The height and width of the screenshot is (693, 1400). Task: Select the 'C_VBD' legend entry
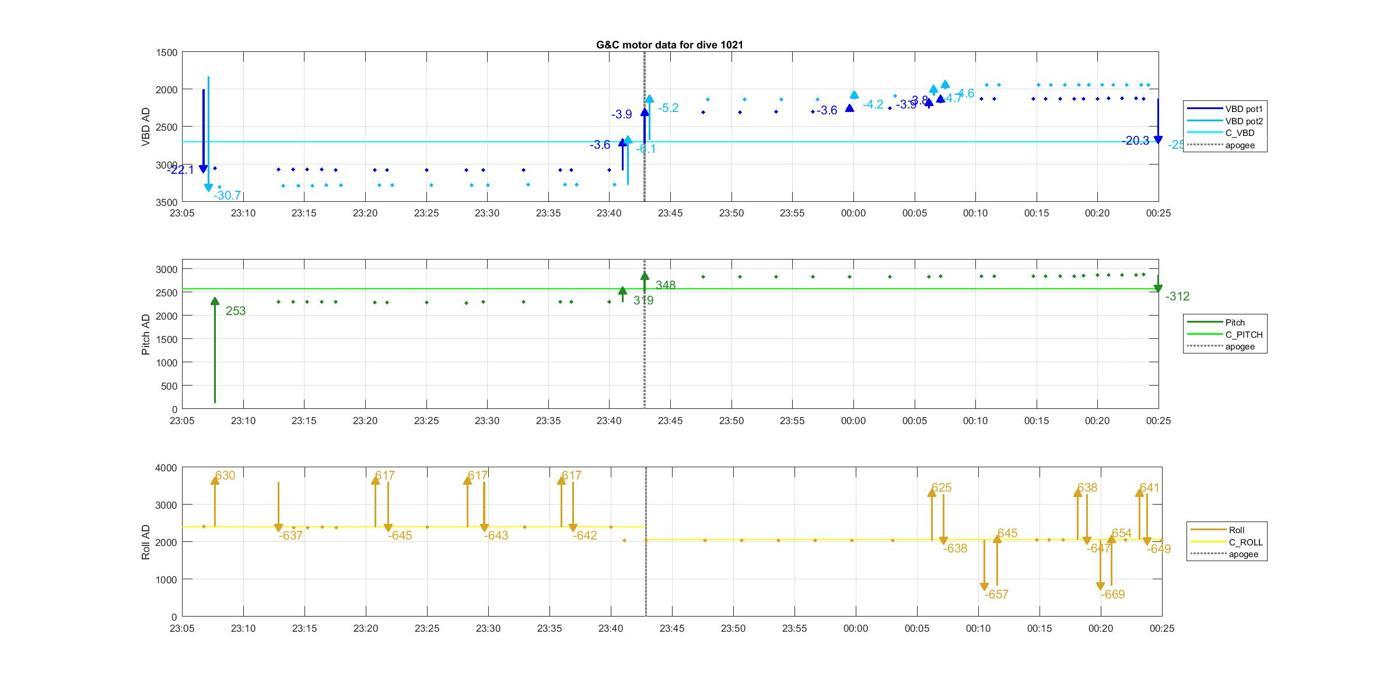1222,133
